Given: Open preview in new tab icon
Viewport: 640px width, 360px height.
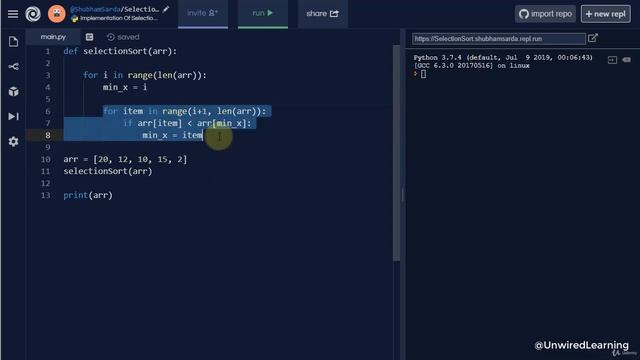Looking at the screenshot, I should coord(593,38).
